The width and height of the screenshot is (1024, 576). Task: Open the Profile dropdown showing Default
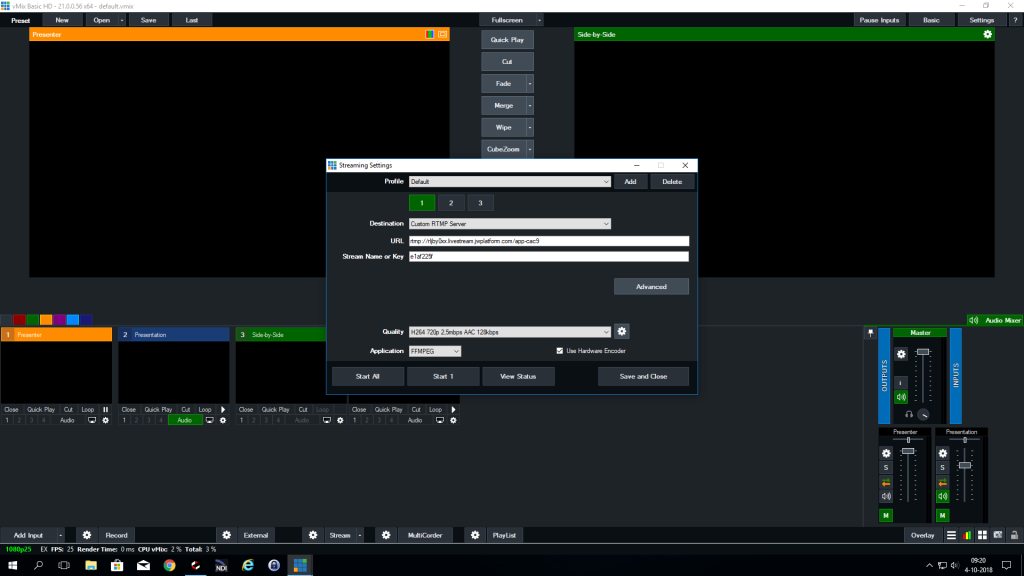pos(510,181)
